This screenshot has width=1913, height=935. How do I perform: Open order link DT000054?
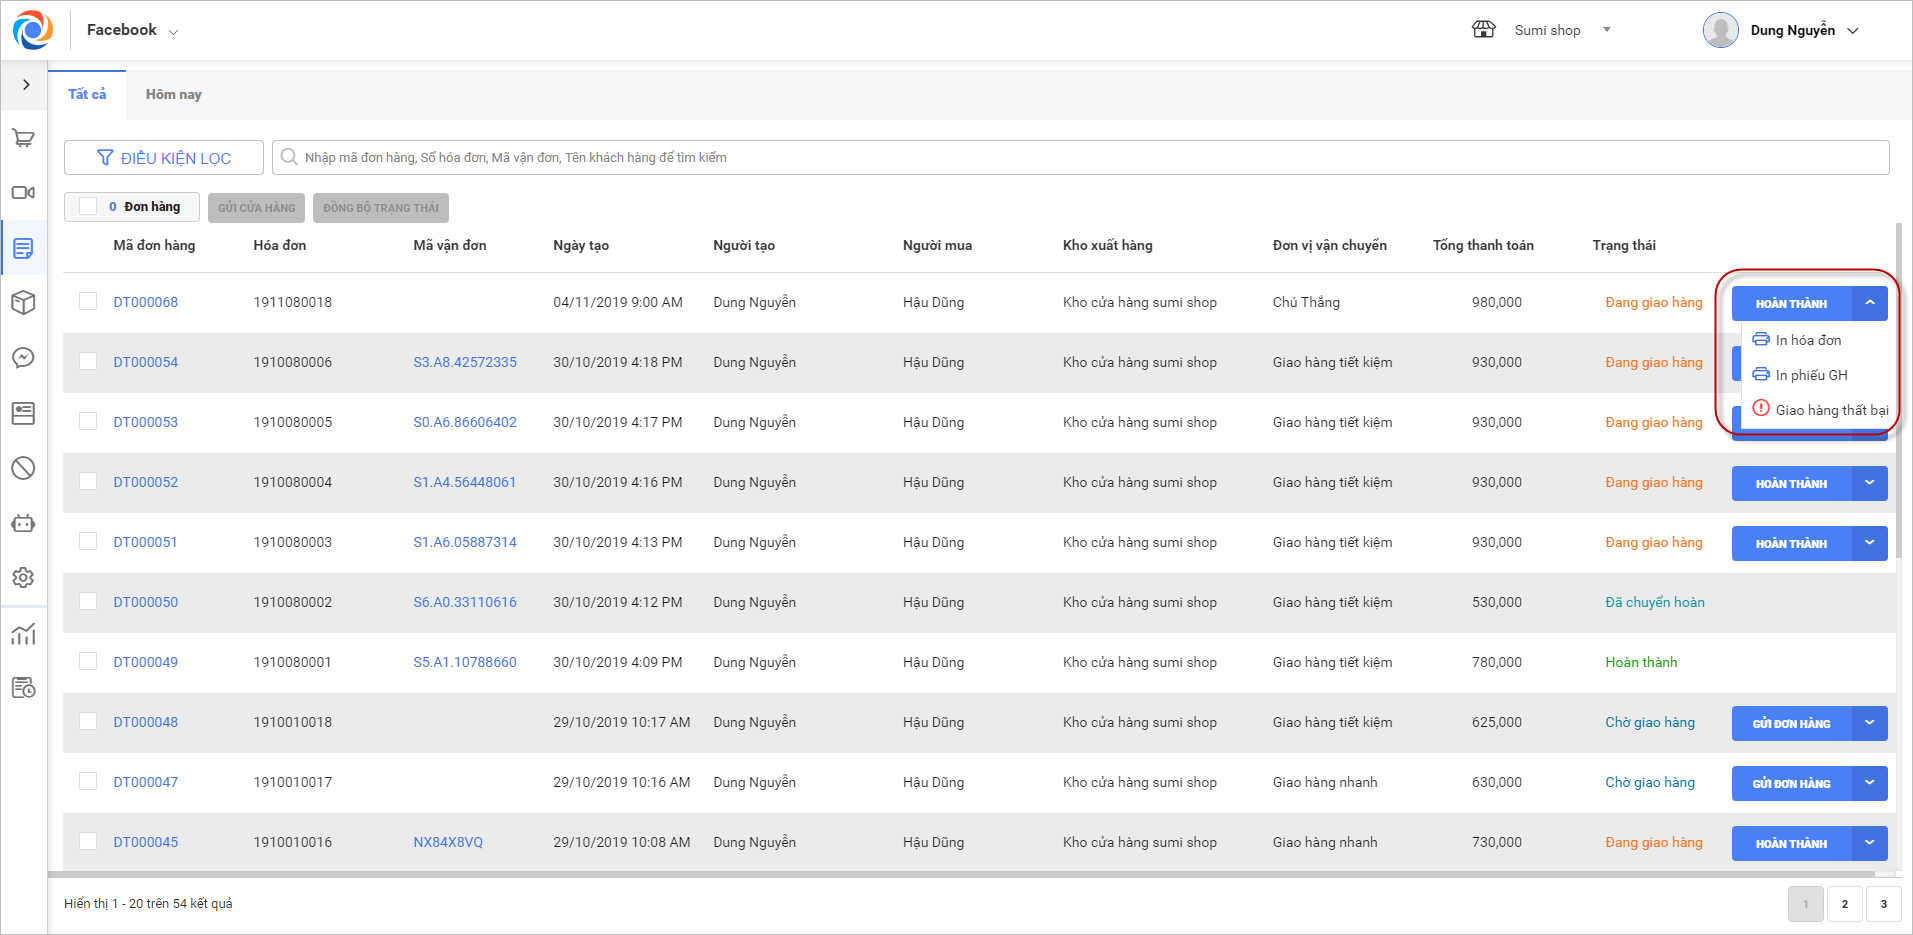146,362
